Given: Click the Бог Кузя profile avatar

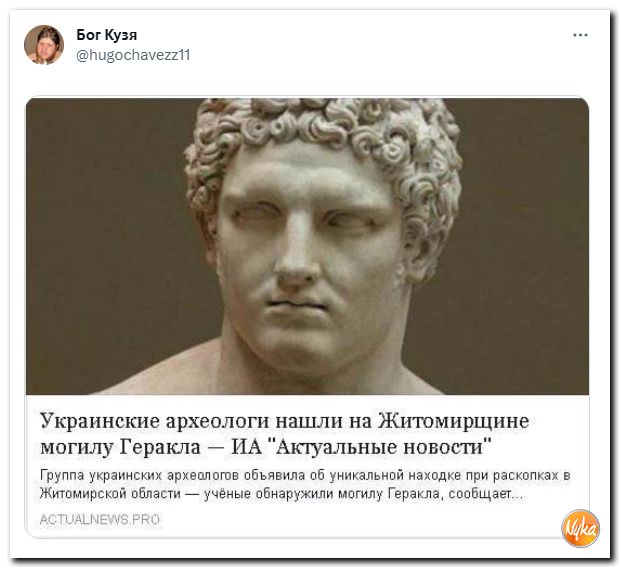Looking at the screenshot, I should point(44,45).
